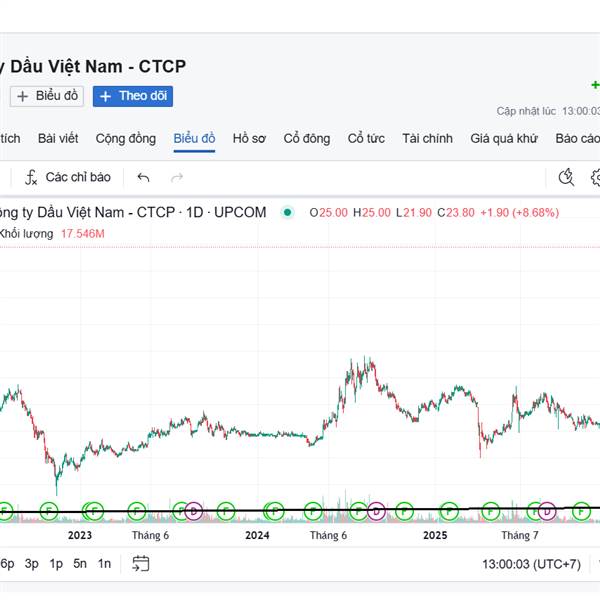Screen dimensions: 600x600
Task: Click the green F marker below 2023
Action: point(92,511)
